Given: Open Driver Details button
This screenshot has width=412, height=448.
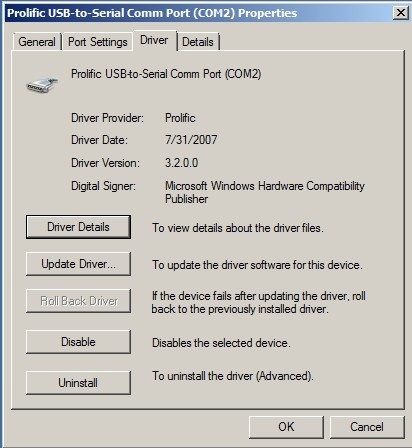Looking at the screenshot, I should (78, 227).
